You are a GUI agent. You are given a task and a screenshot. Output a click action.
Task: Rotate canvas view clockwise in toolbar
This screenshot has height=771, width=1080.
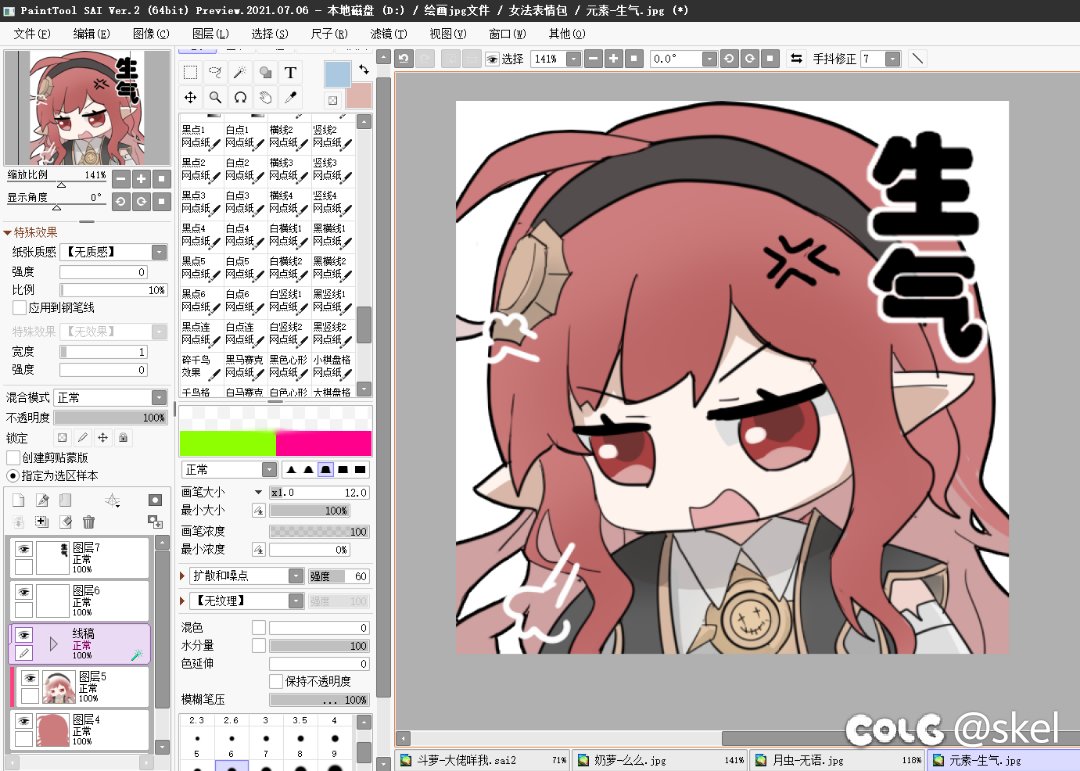click(750, 59)
